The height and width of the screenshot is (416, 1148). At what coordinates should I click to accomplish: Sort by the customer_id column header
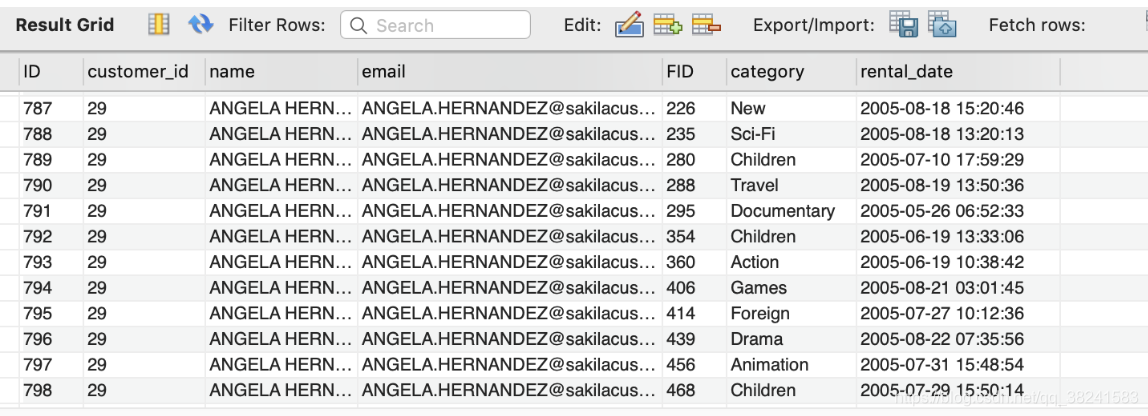pos(144,72)
